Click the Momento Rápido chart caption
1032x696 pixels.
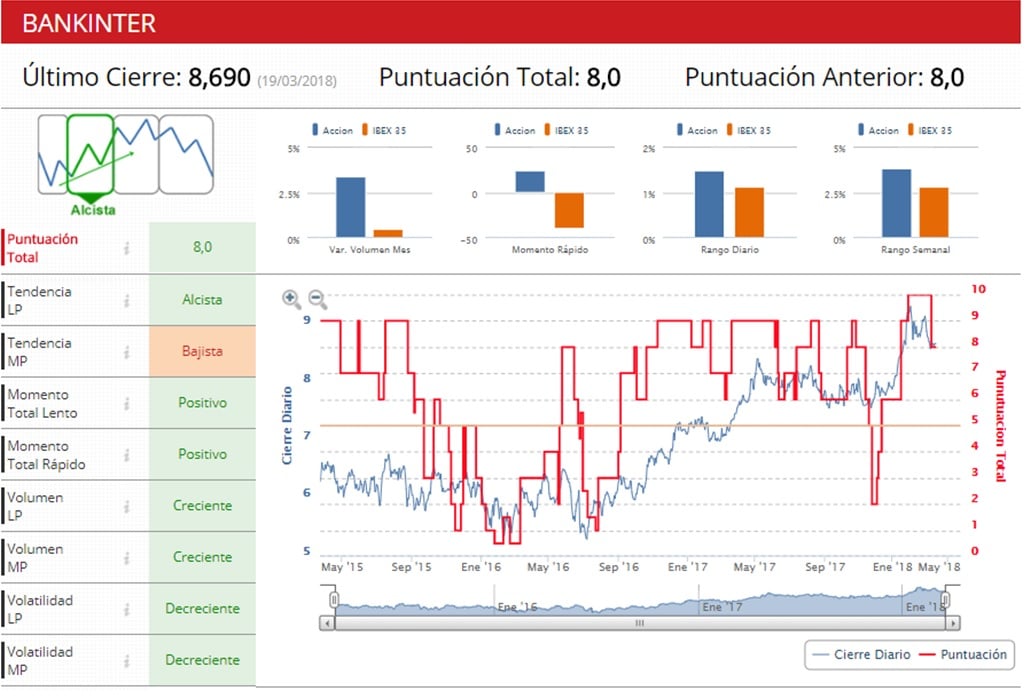tap(550, 250)
